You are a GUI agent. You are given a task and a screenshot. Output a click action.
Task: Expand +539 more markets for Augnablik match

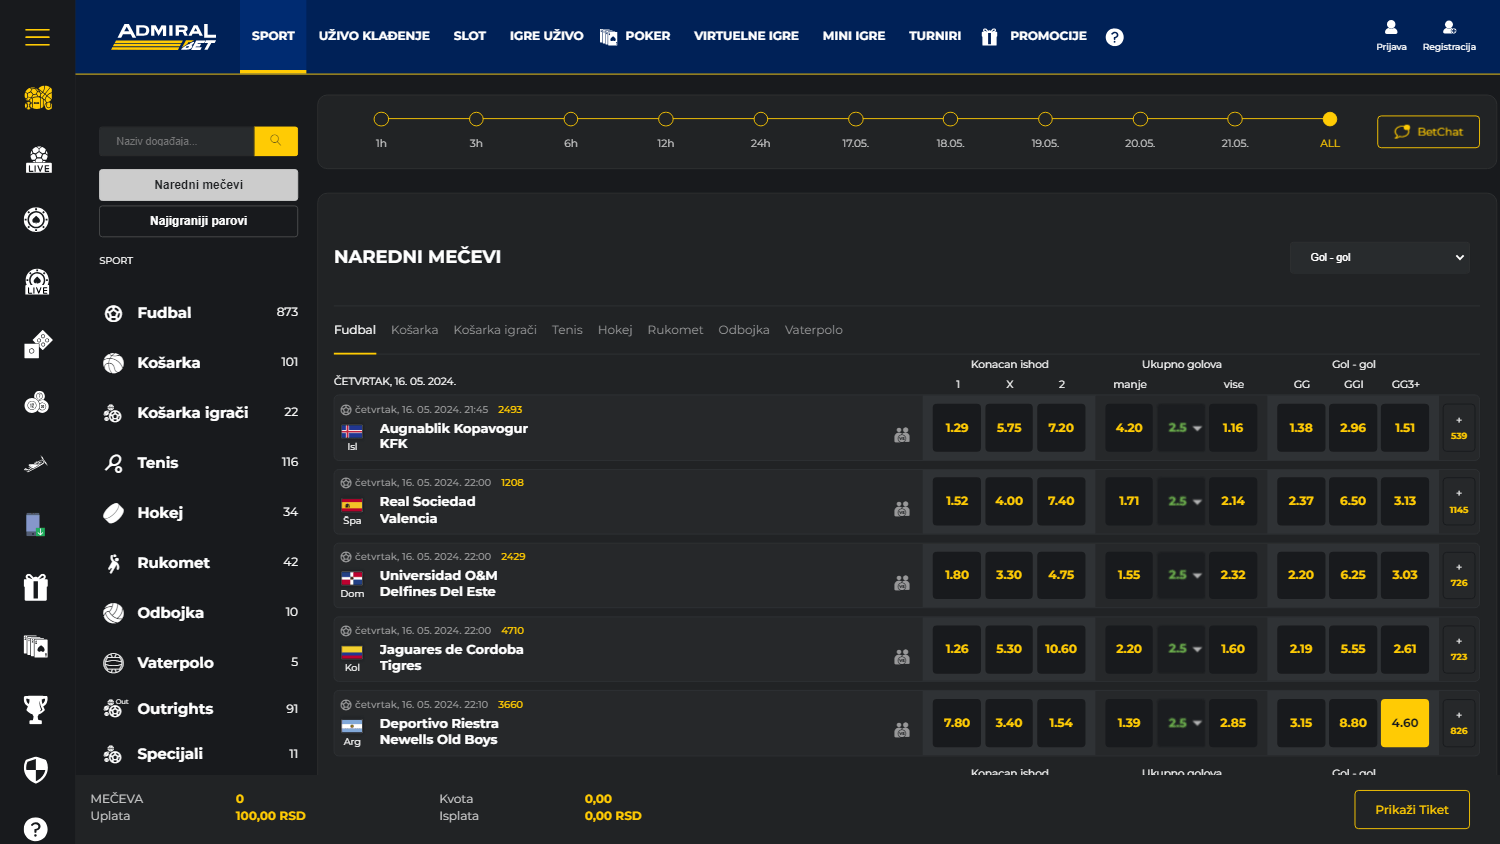click(x=1459, y=428)
